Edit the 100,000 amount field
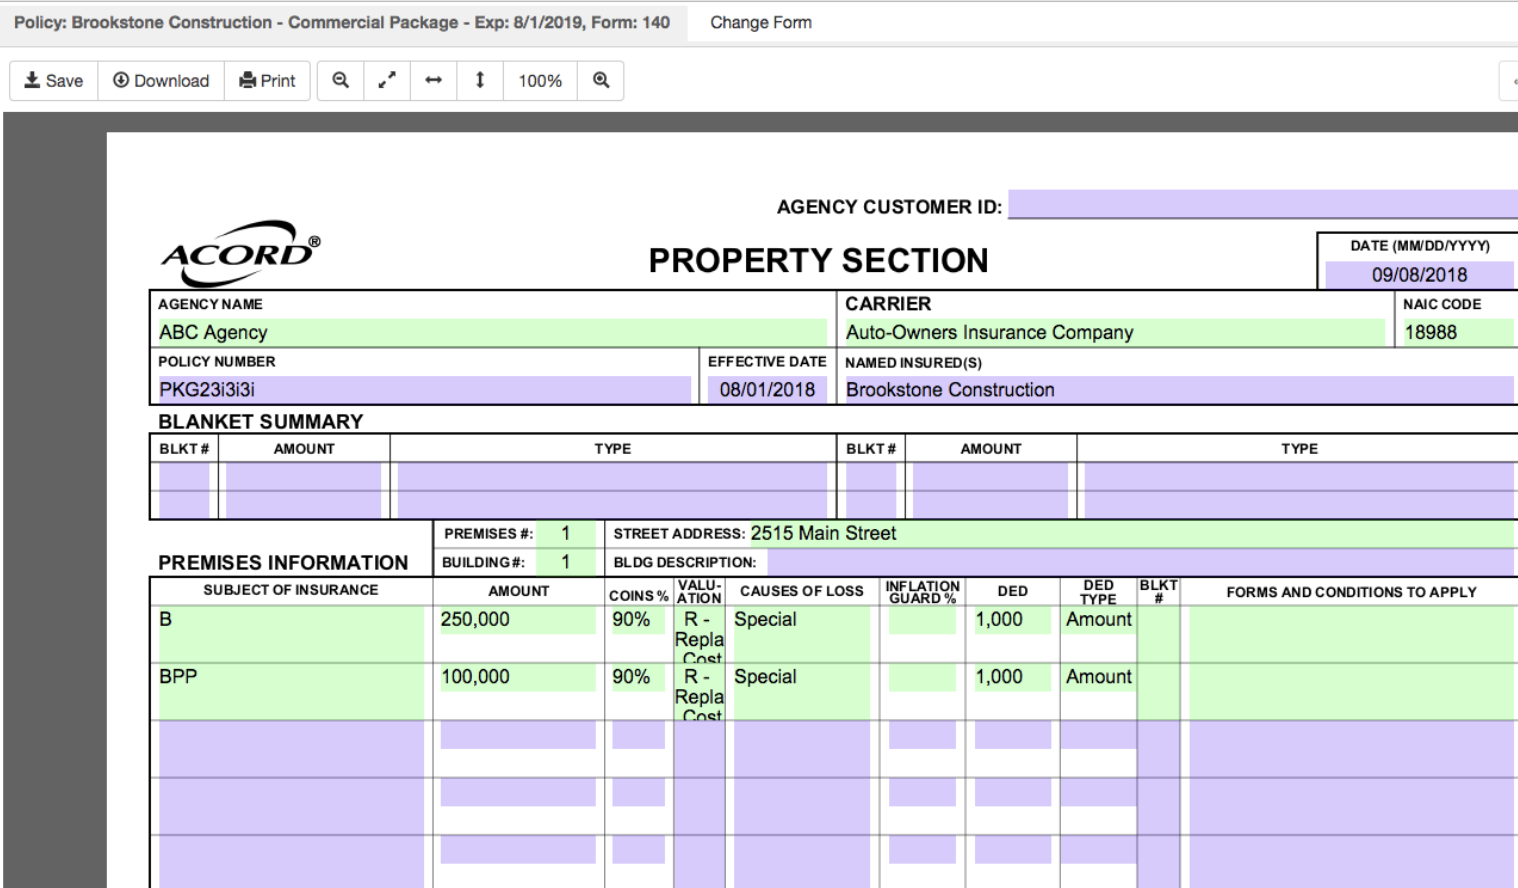The image size is (1518, 888). 518,677
